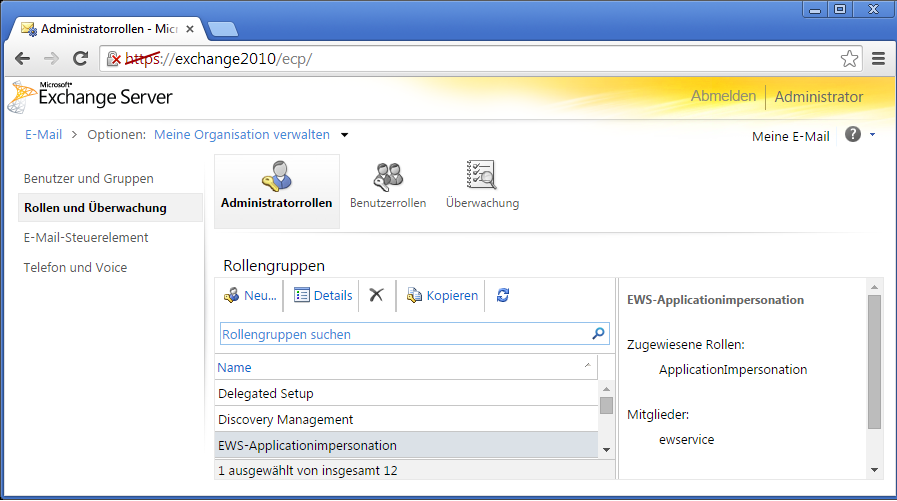Viewport: 897px width, 501px height.
Task: Click the Abmelden link
Action: tap(723, 96)
